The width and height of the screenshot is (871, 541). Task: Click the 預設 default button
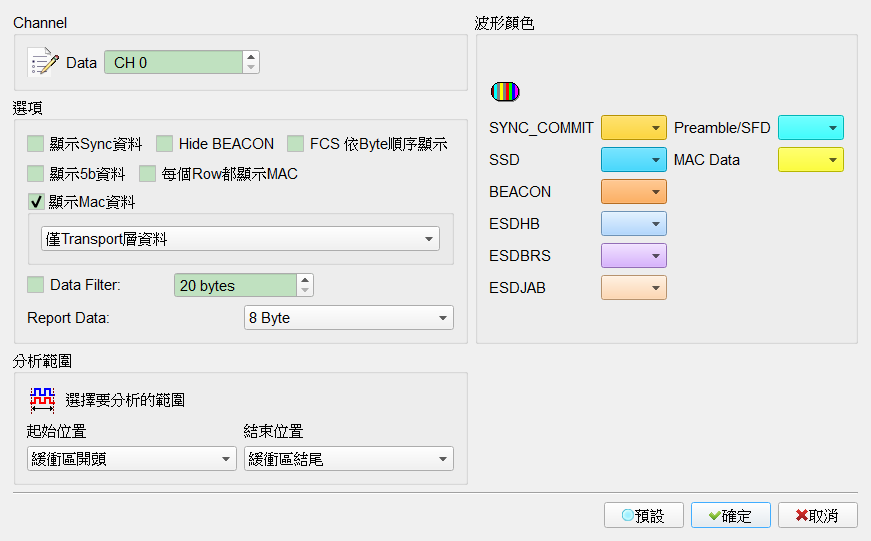click(x=644, y=515)
